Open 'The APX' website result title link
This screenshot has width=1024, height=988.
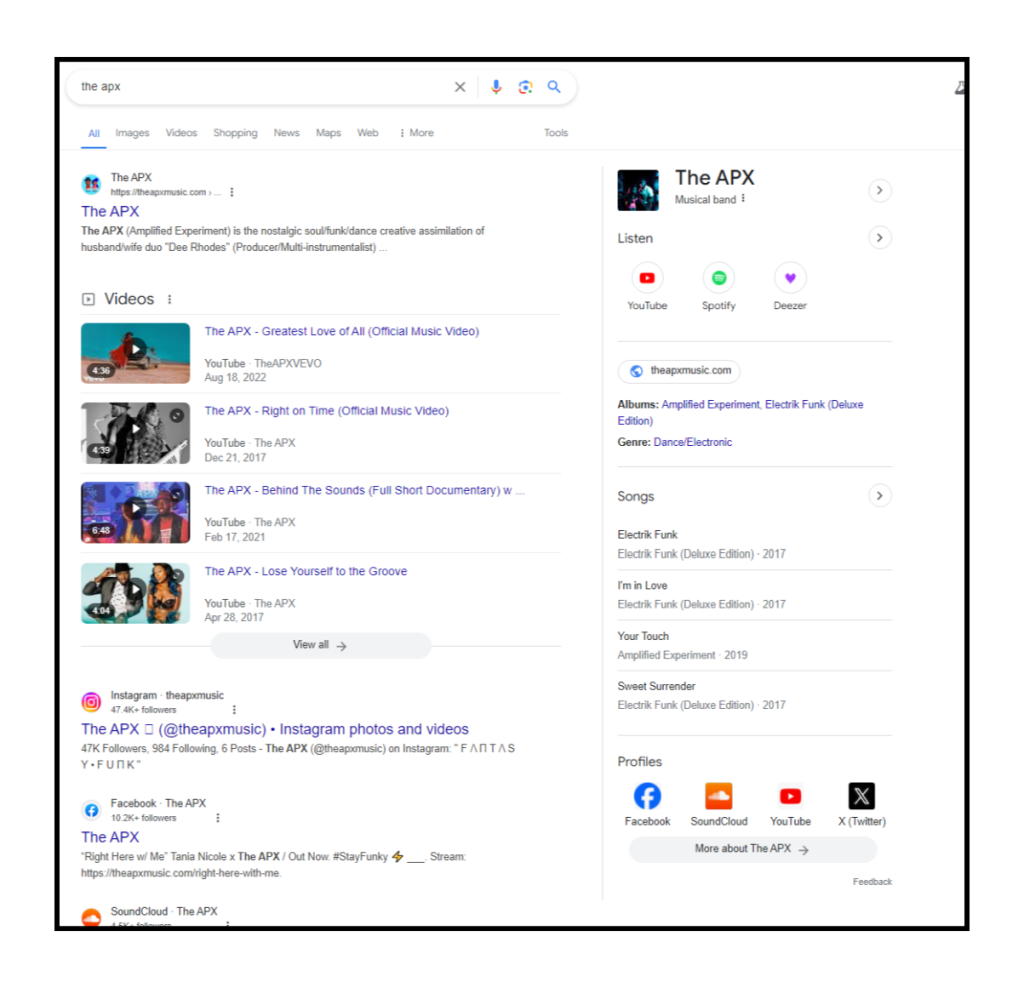click(110, 212)
